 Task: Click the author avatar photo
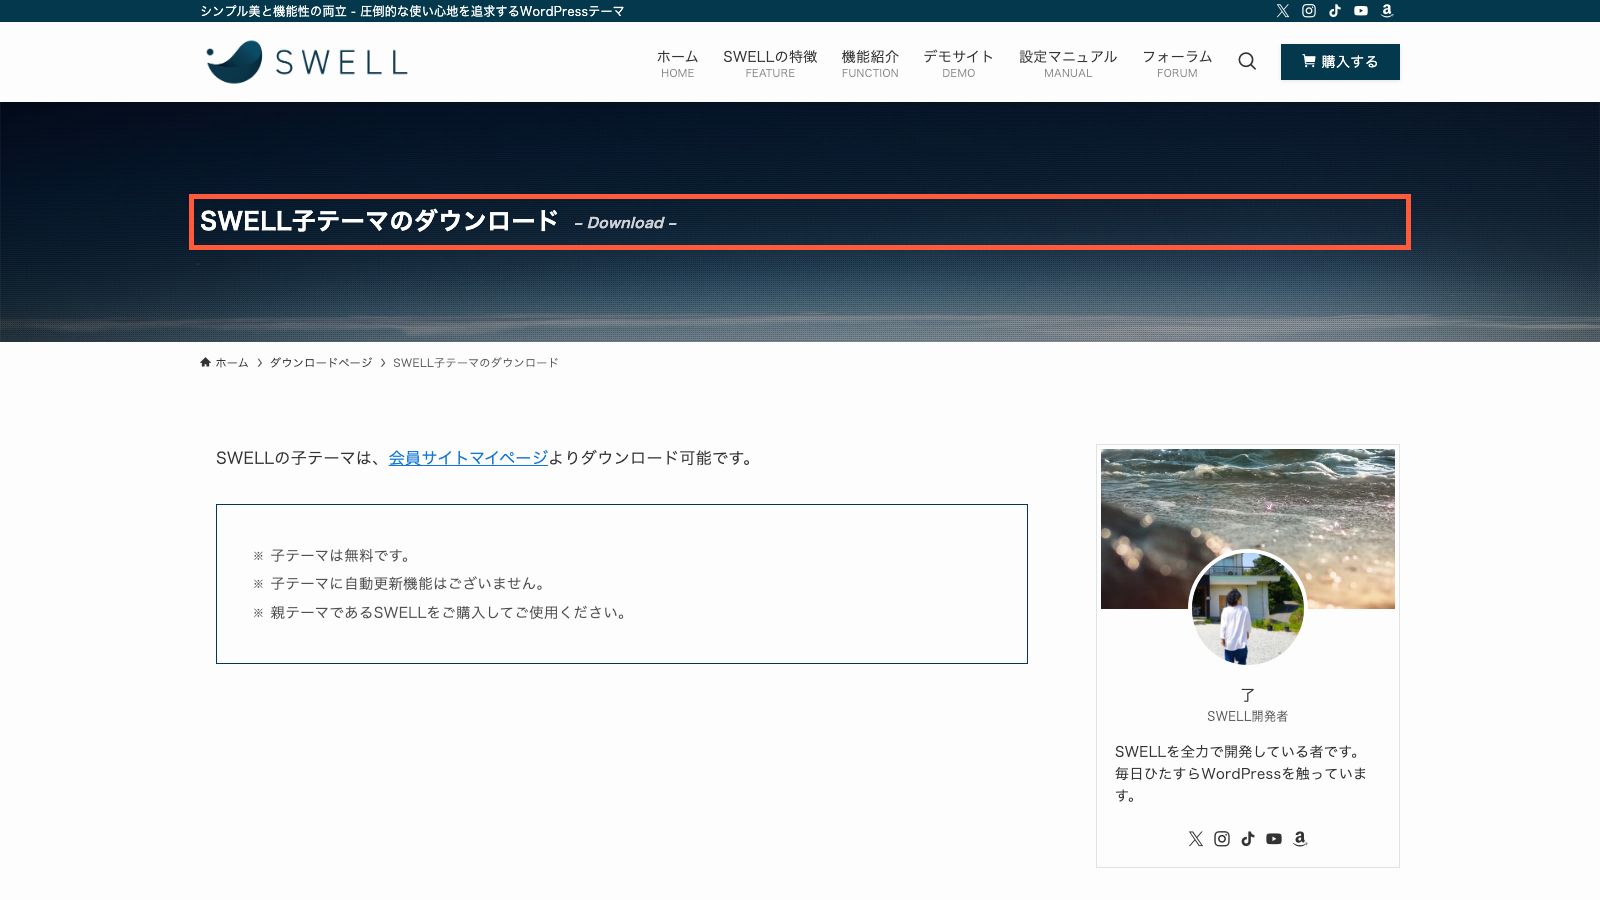click(x=1248, y=608)
